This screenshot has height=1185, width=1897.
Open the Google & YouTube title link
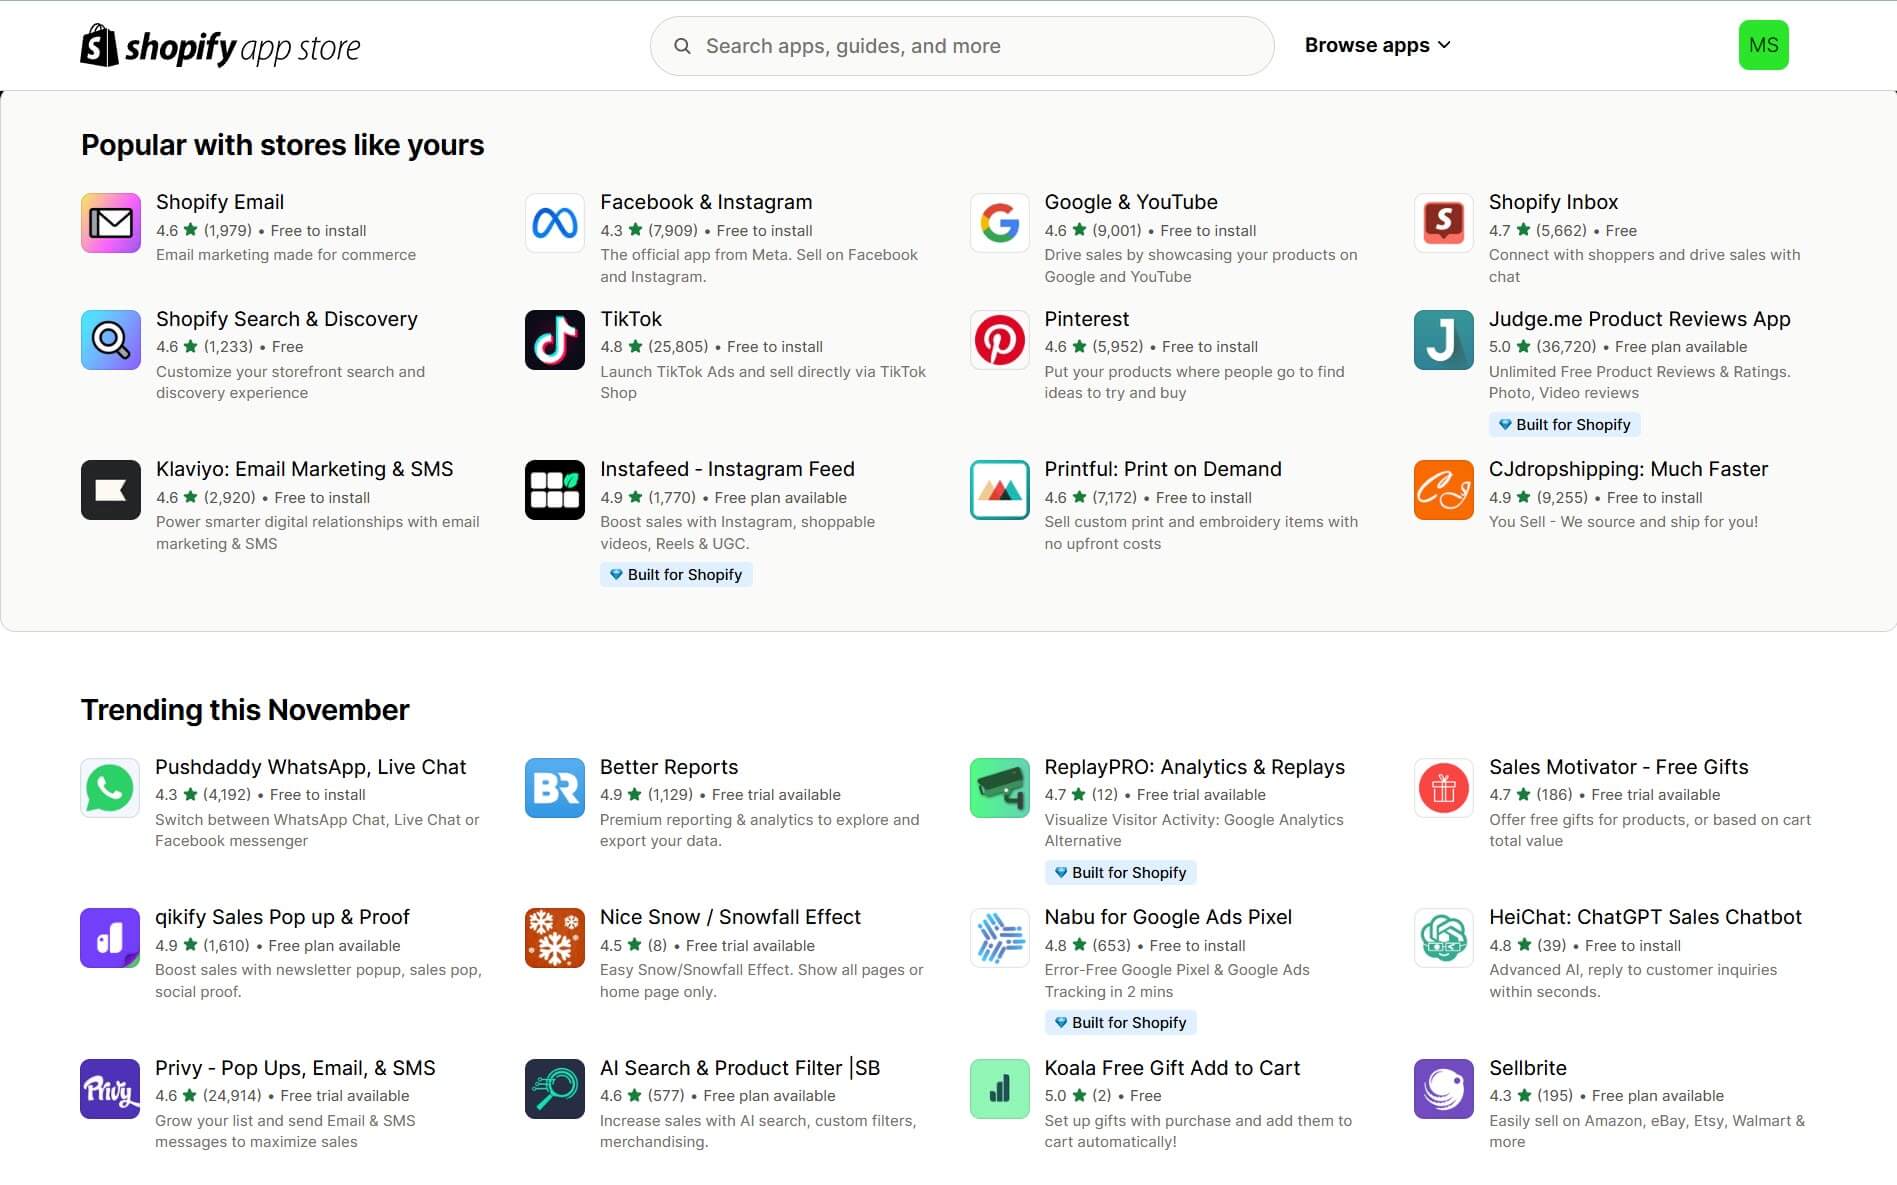(1131, 202)
